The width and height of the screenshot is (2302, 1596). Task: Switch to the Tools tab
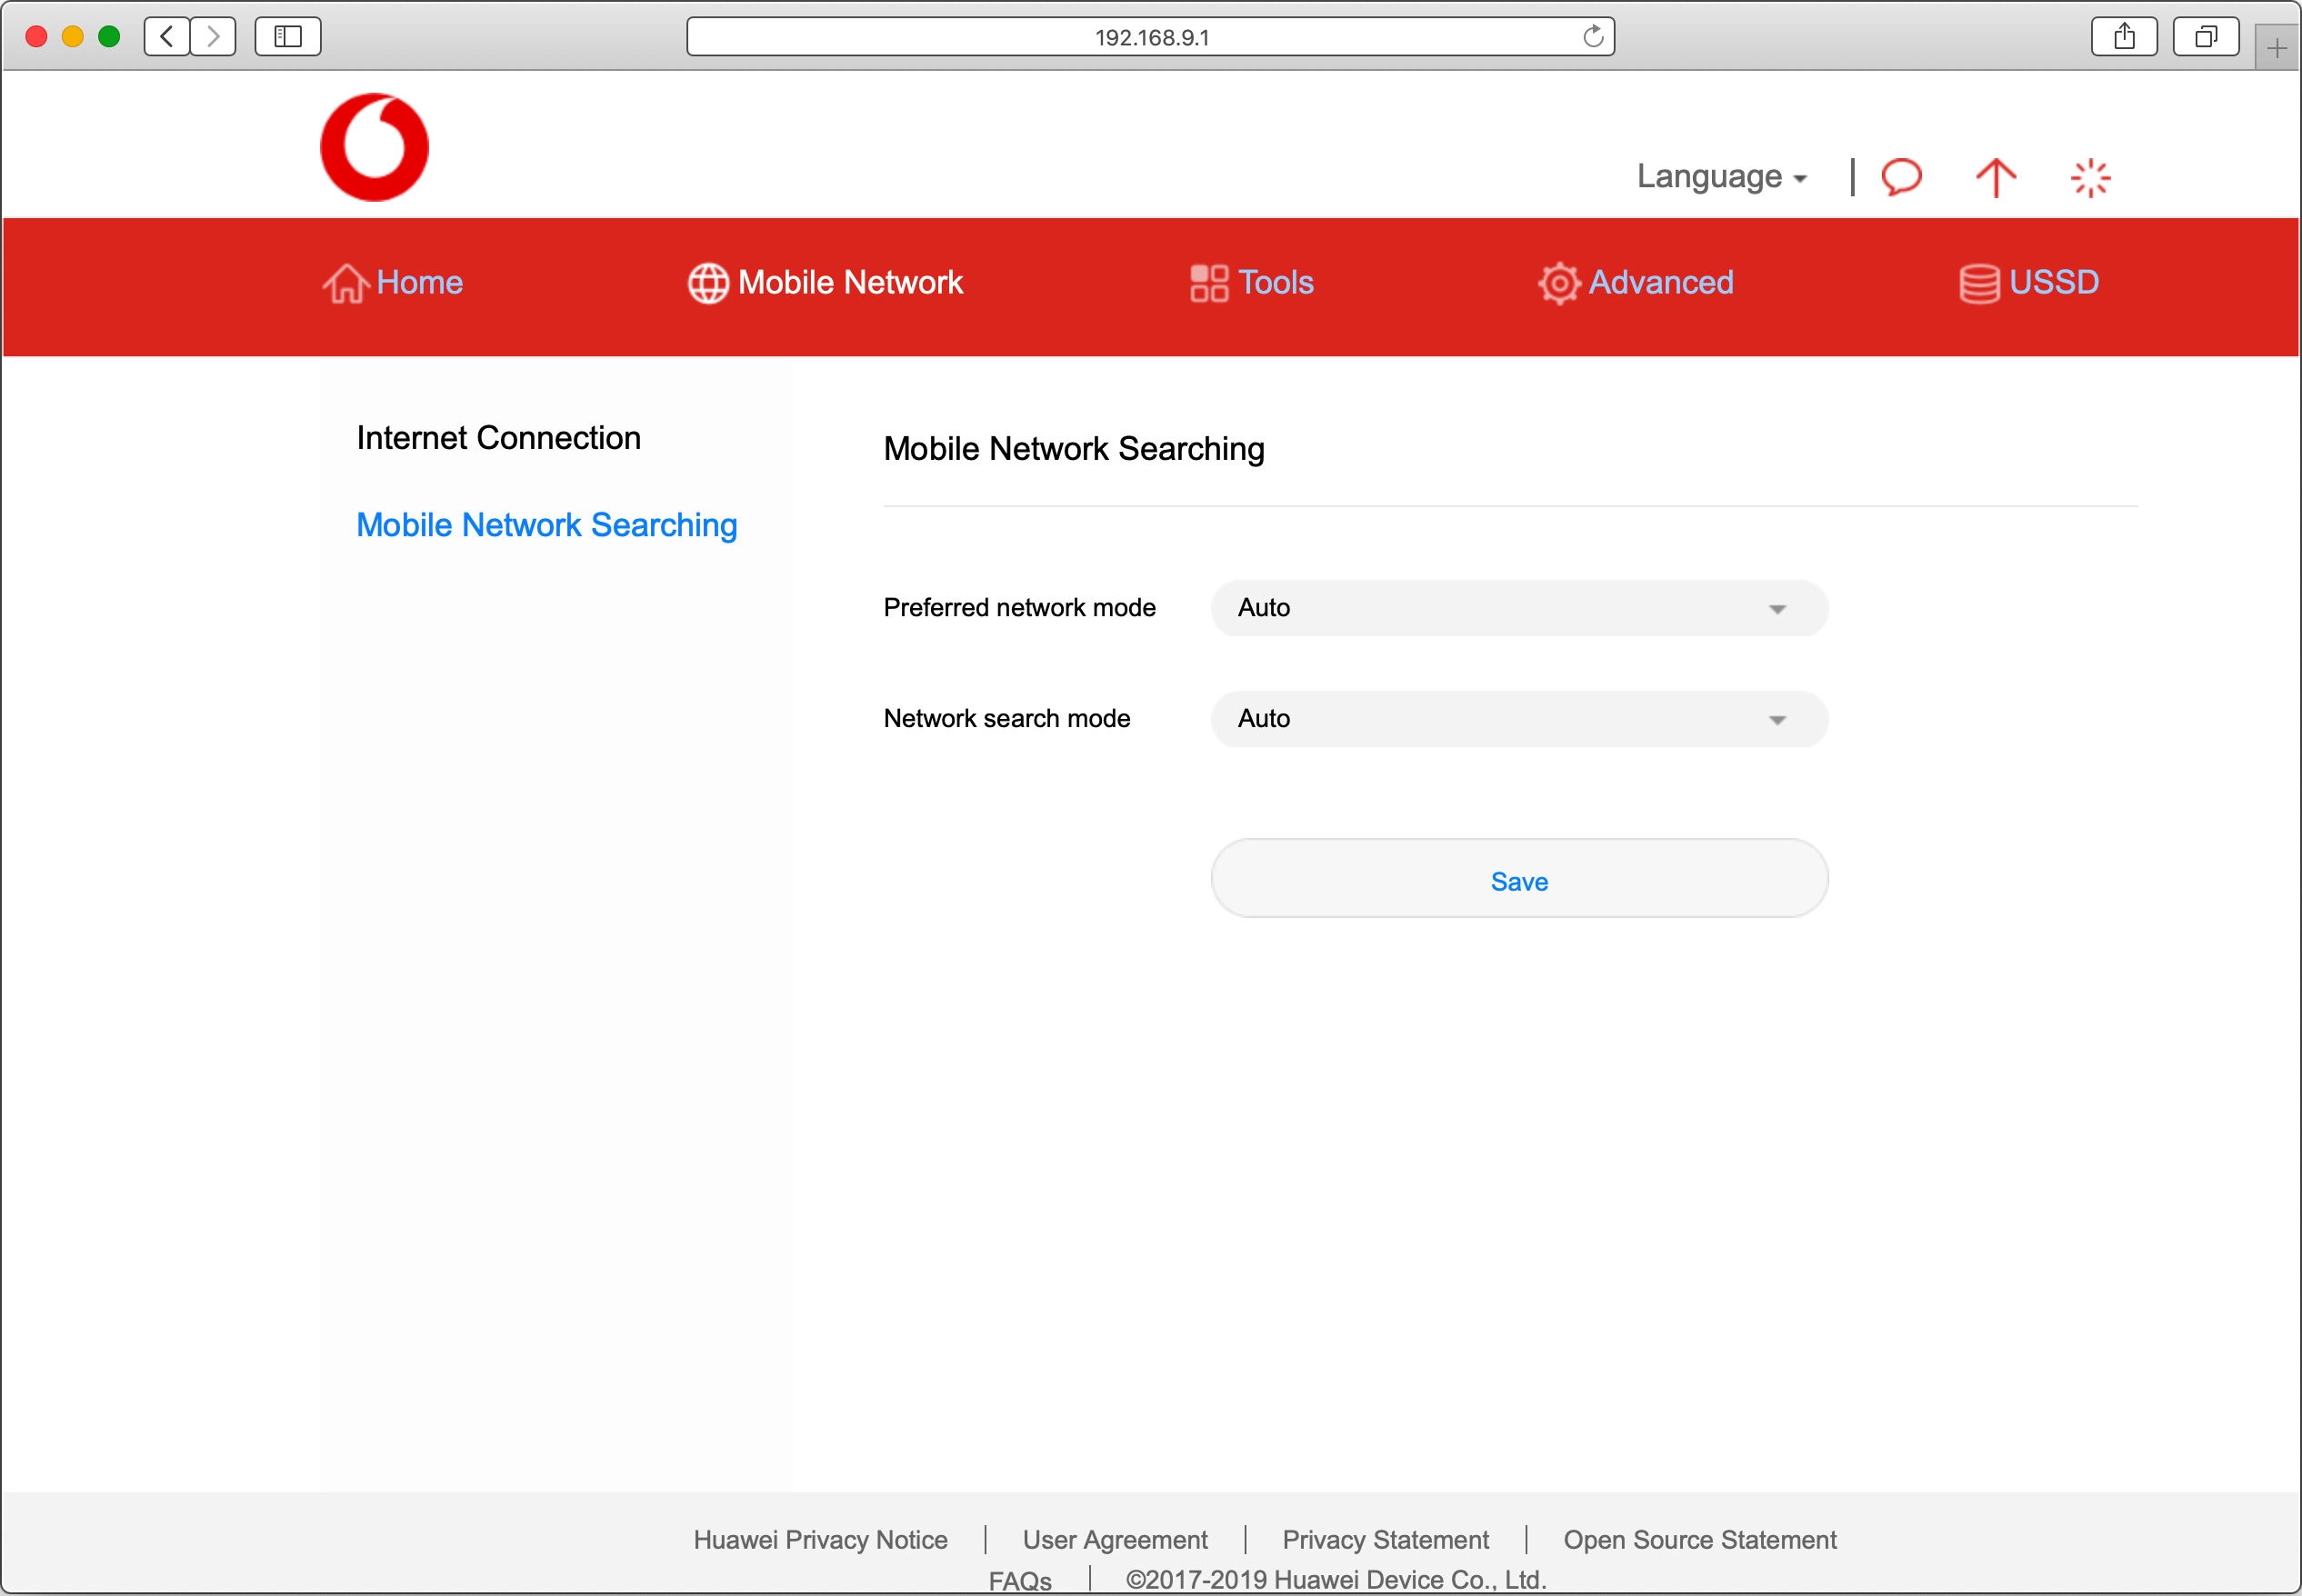click(x=1275, y=283)
